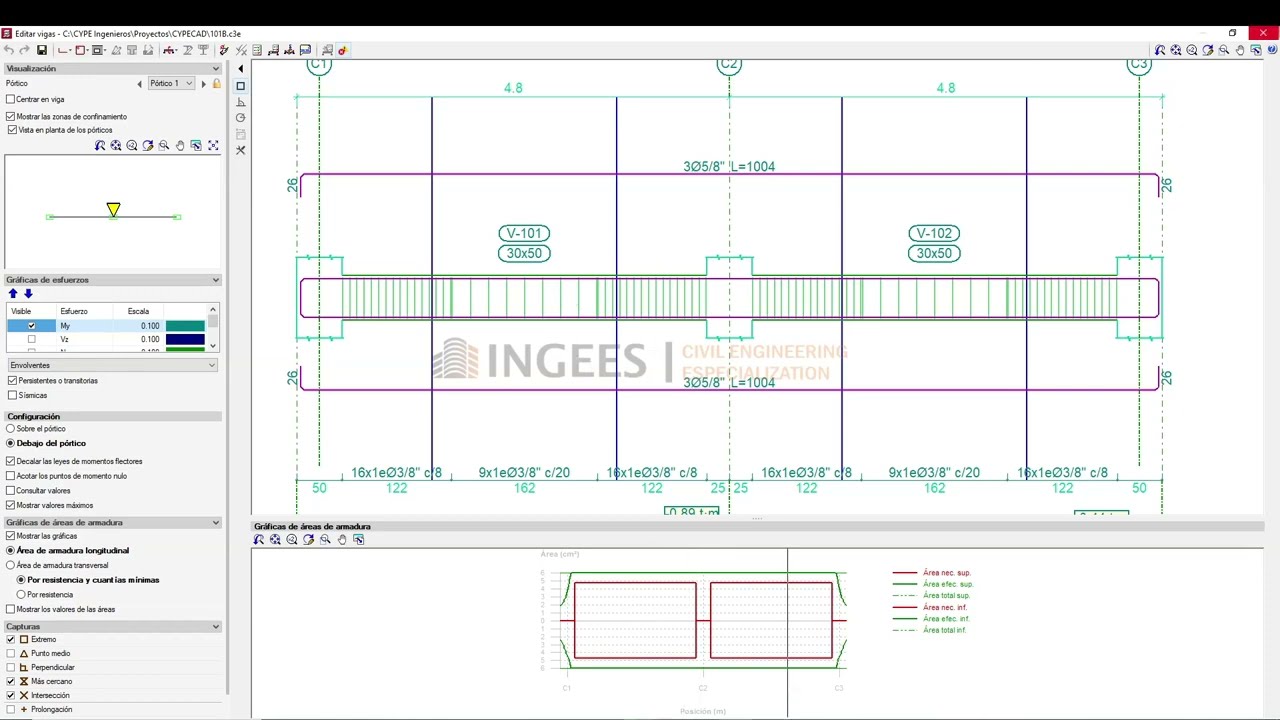Toggle the Extremo snap capture
This screenshot has height=720, width=1280.
(x=11, y=640)
